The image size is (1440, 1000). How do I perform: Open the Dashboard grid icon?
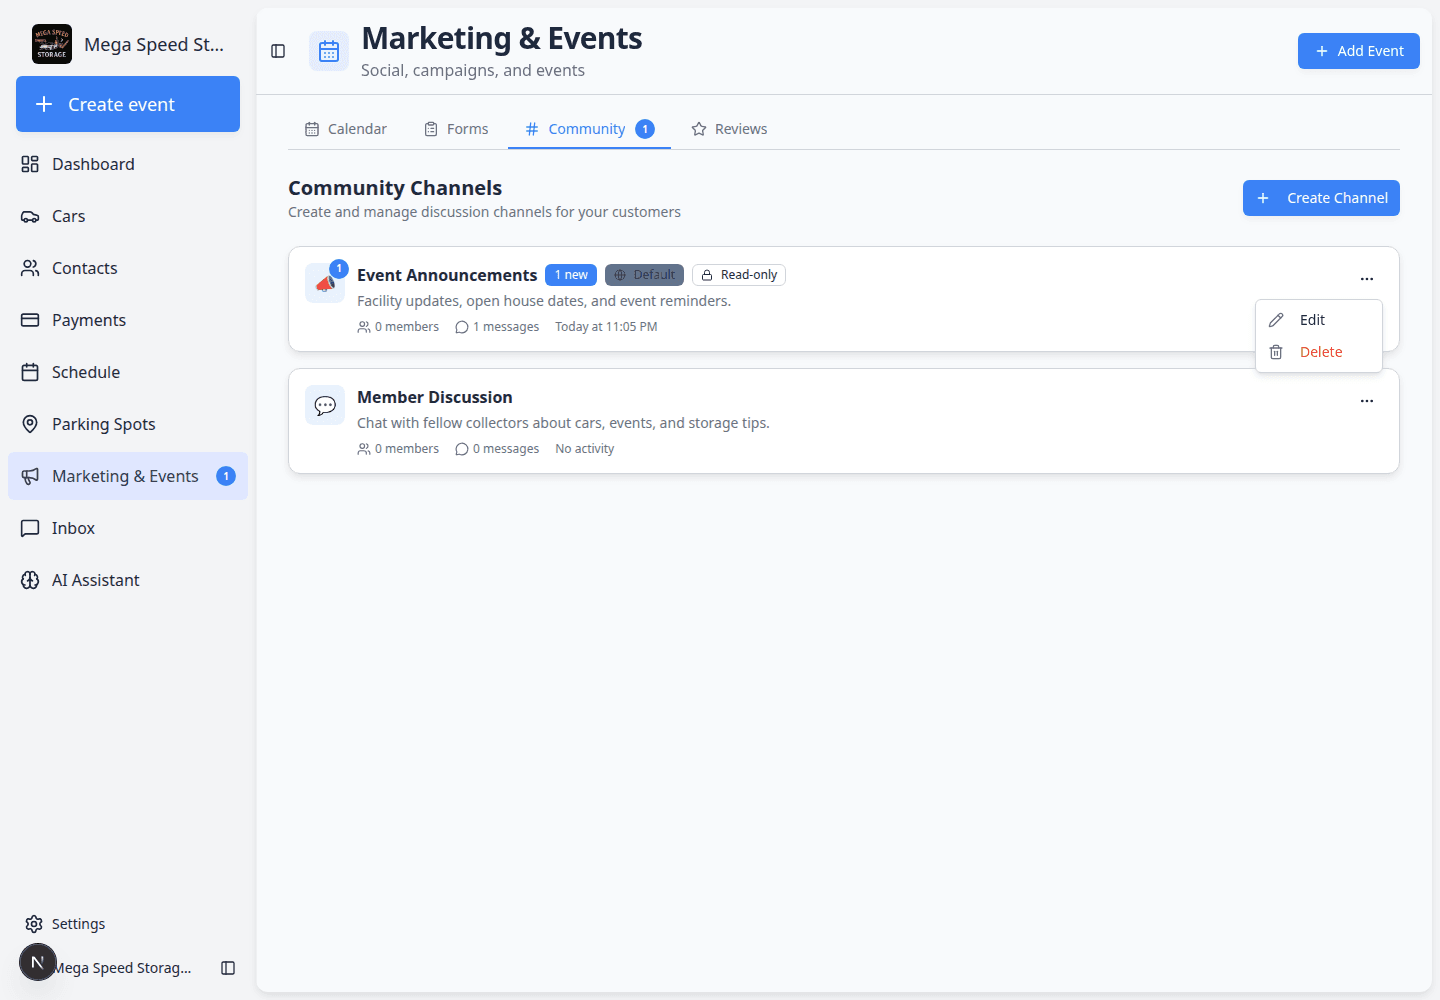pyautogui.click(x=30, y=164)
